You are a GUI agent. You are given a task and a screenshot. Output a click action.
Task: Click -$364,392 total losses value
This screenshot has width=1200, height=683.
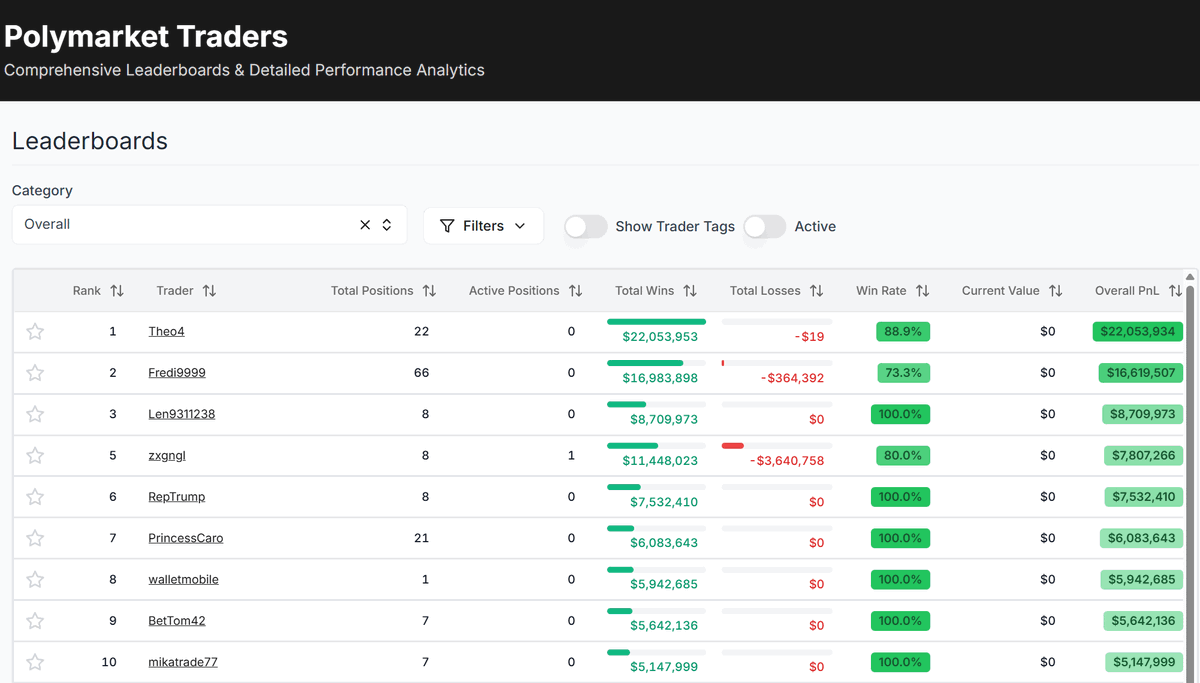(792, 378)
